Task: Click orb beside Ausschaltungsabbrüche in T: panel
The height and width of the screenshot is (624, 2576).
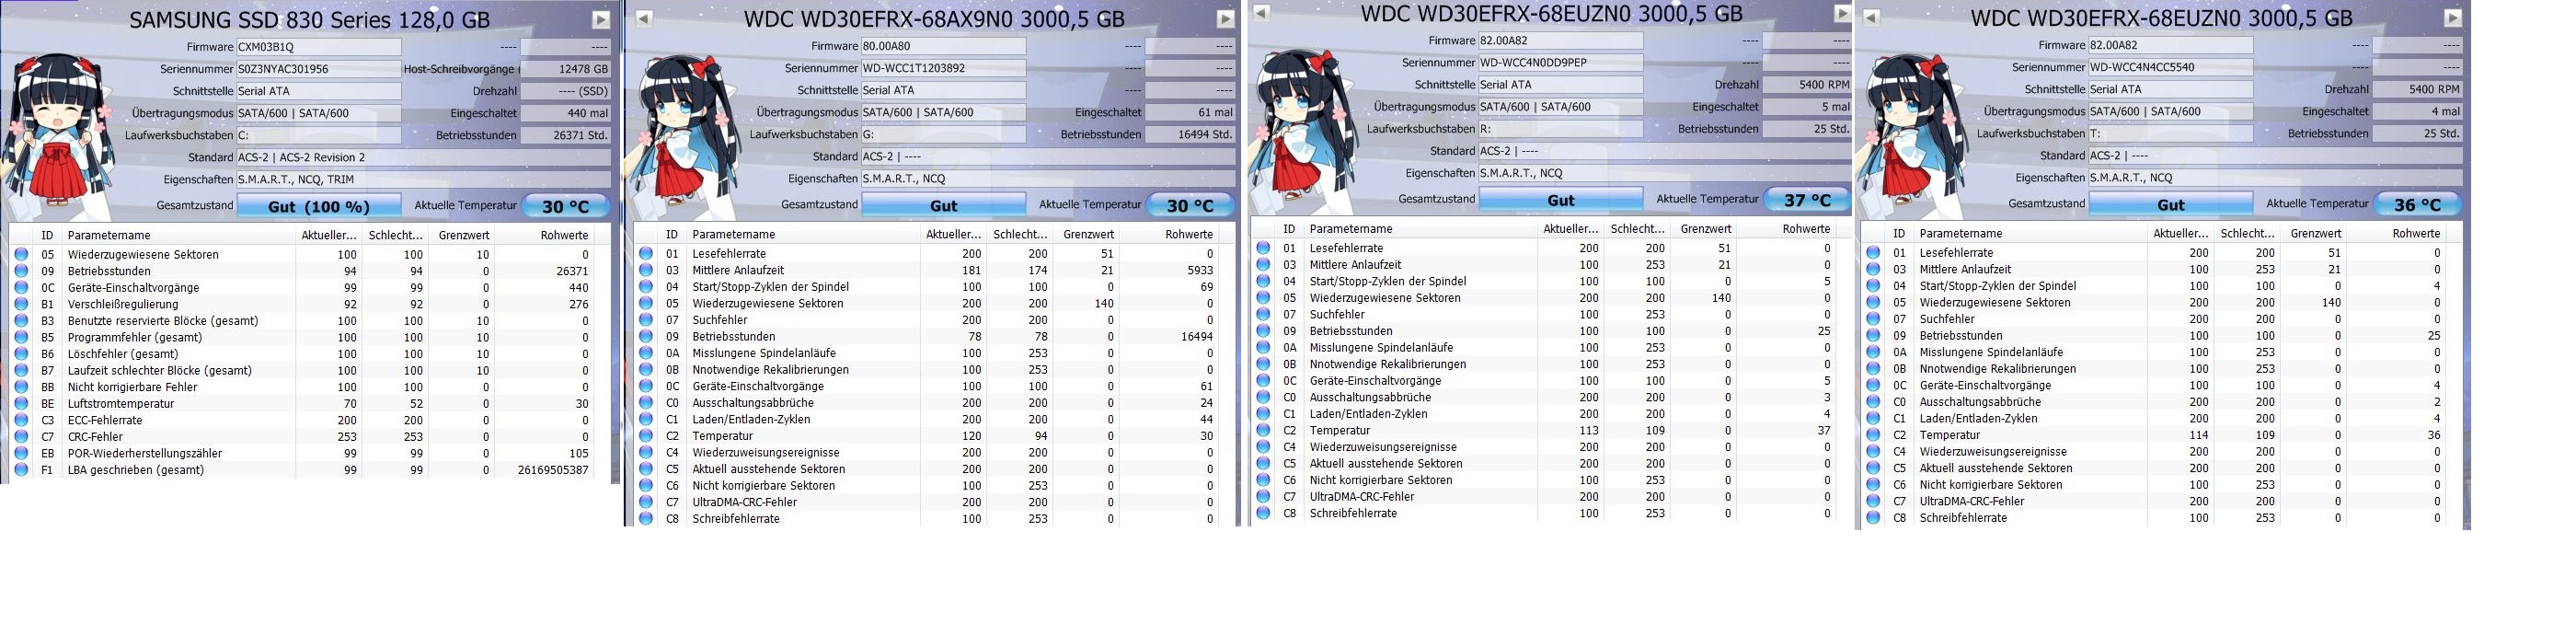Action: click(x=1873, y=402)
